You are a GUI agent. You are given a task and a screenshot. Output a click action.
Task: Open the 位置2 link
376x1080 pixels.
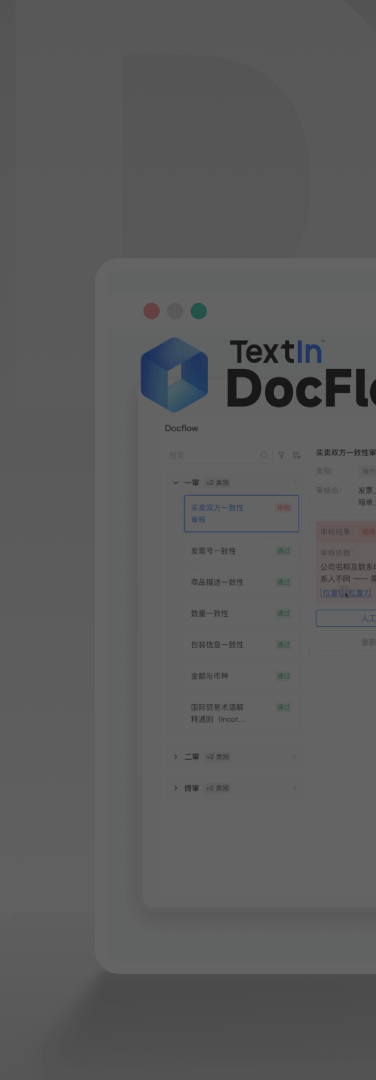(x=358, y=593)
